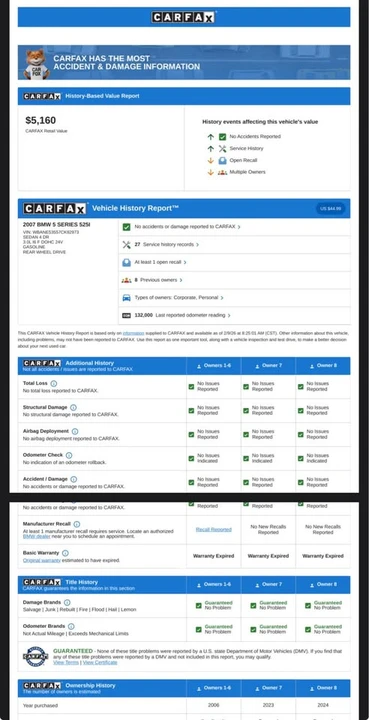Expand chevron after Last reported odometer reading
Image resolution: width=369 pixels, height=720 pixels.
tap(229, 315)
